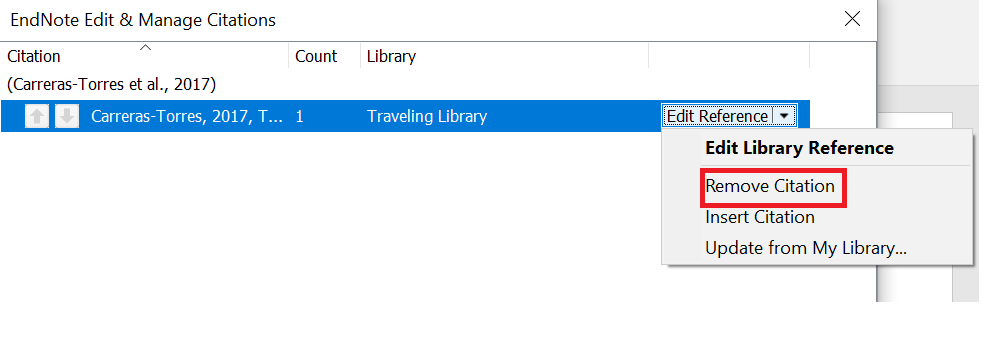Select Remove Citation in the dropdown menu
Screen dimensions: 1003x363
coord(770,186)
